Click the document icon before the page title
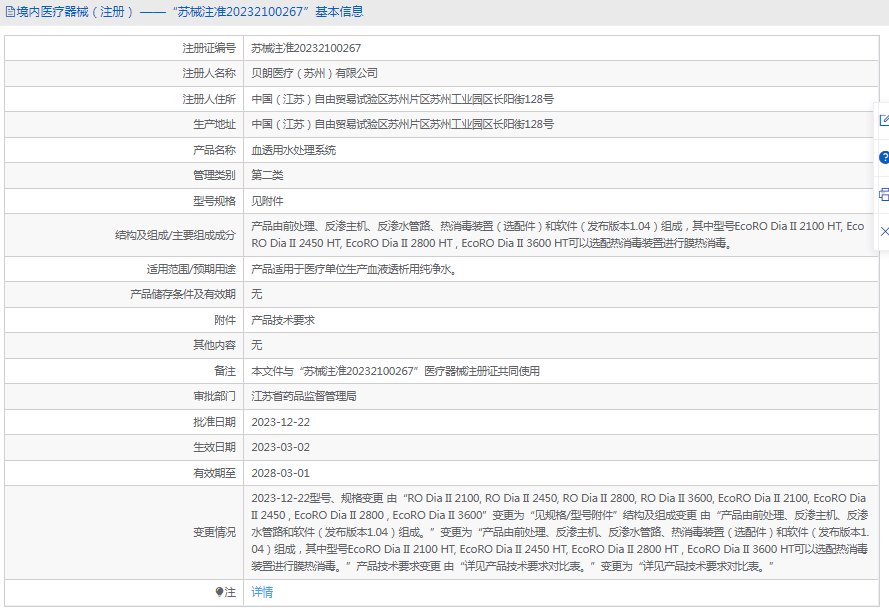889x611 pixels. click(10, 12)
